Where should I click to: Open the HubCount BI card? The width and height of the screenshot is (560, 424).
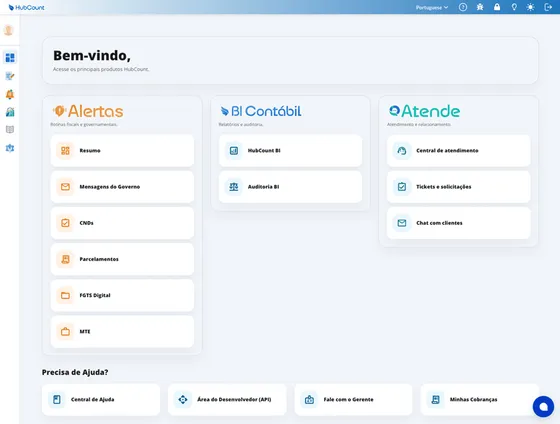[x=291, y=151]
